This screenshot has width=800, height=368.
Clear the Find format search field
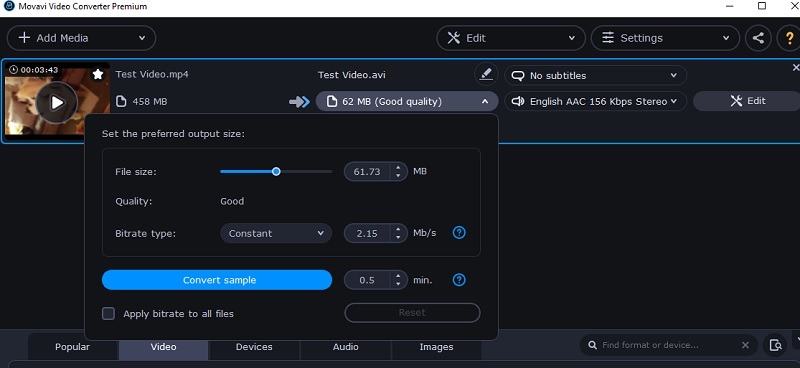click(745, 346)
